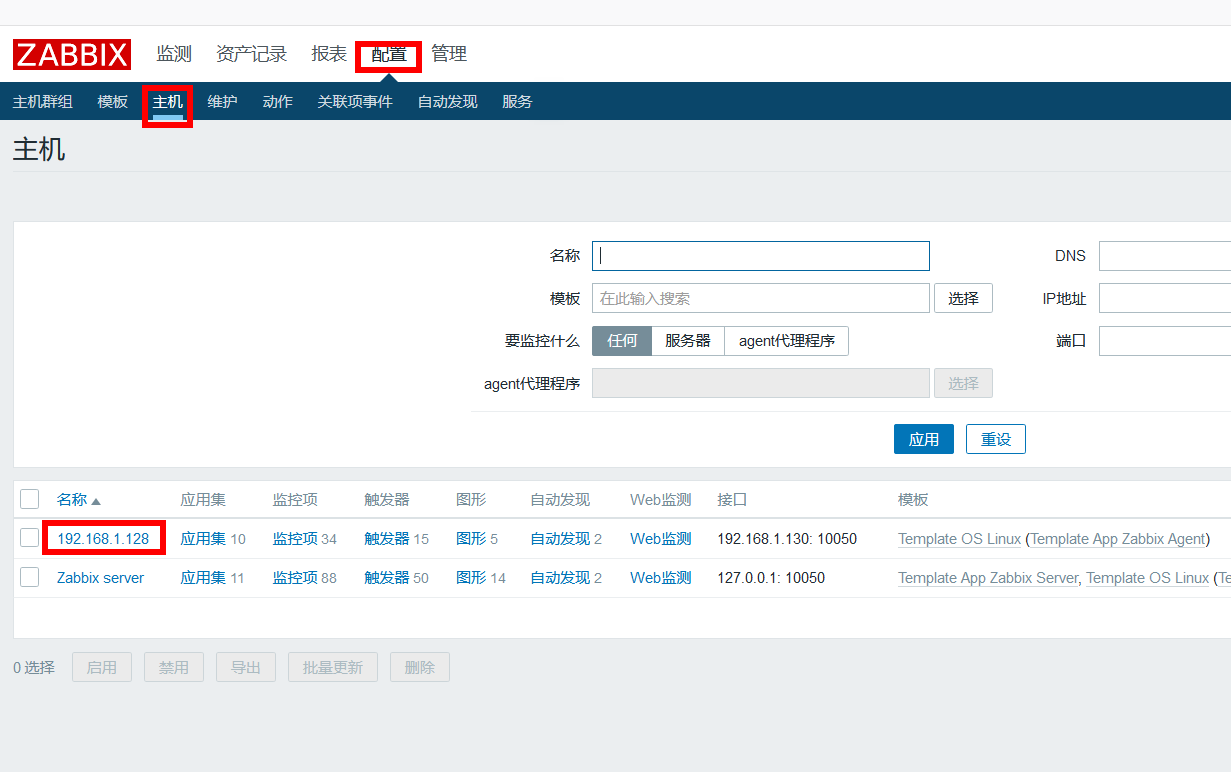Image resolution: width=1231 pixels, height=772 pixels.
Task: Open 自动发现 2 for Zabbix server
Action: point(560,578)
